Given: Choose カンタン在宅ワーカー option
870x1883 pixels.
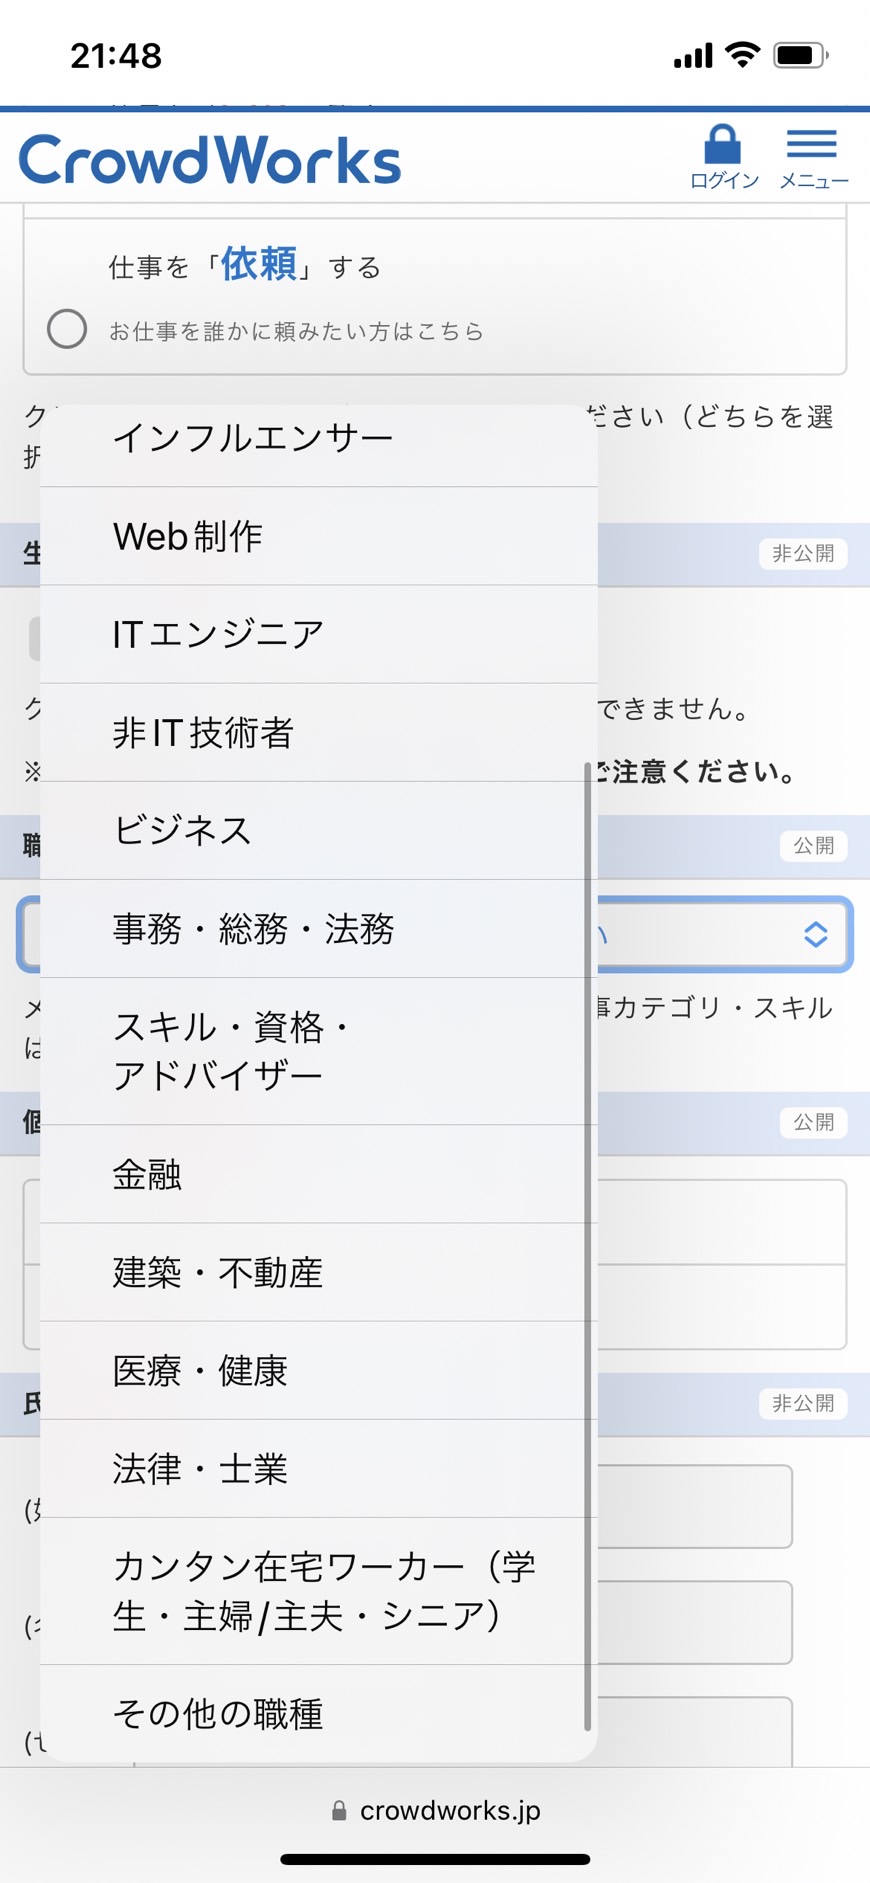Looking at the screenshot, I should click(x=319, y=1591).
